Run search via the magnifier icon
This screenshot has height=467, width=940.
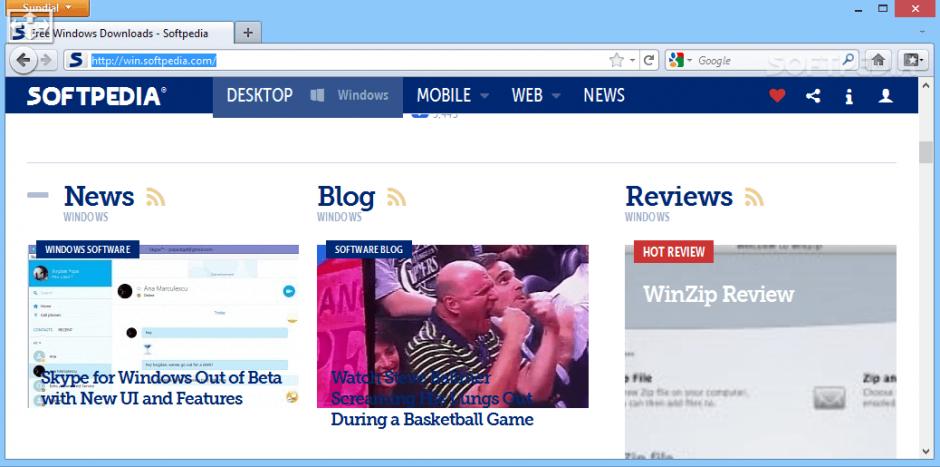(x=848, y=59)
